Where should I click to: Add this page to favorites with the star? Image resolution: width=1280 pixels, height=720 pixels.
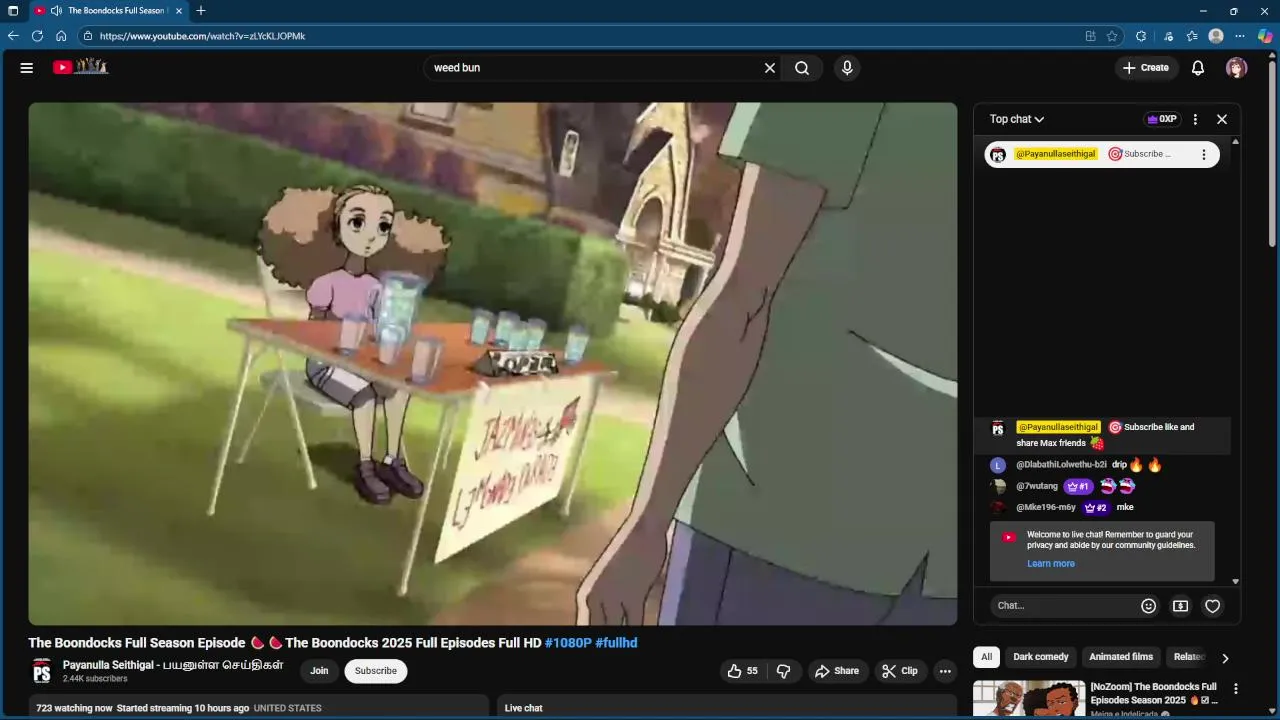pyautogui.click(x=1112, y=36)
